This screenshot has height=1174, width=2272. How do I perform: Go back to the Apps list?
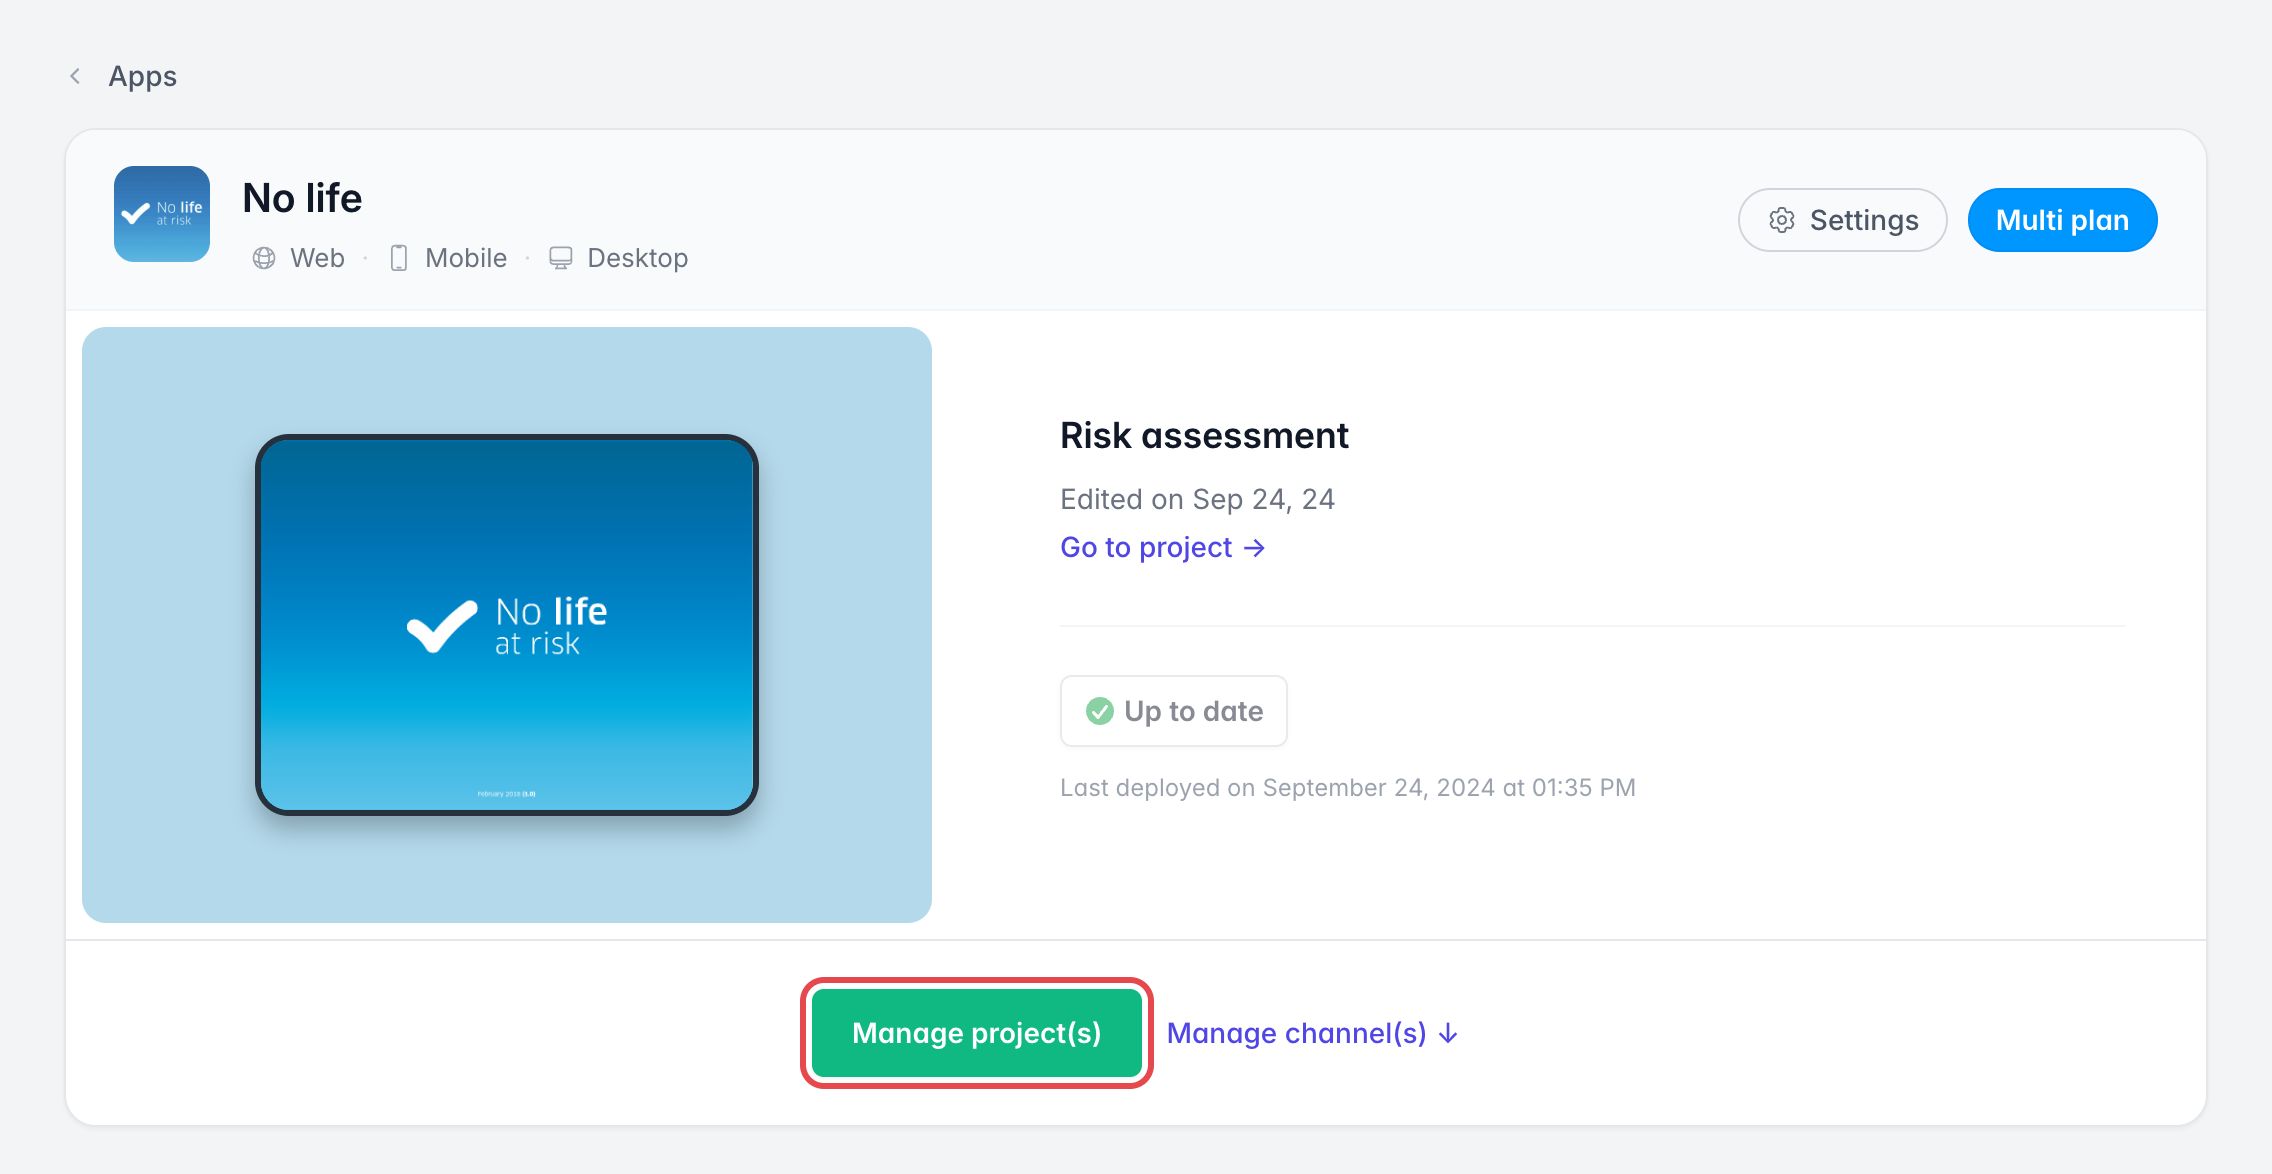click(142, 76)
